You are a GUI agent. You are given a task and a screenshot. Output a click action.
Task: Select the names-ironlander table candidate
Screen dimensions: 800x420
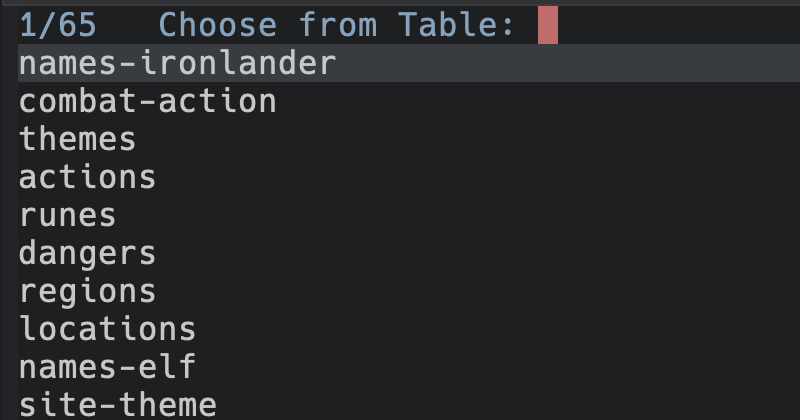[x=177, y=63]
